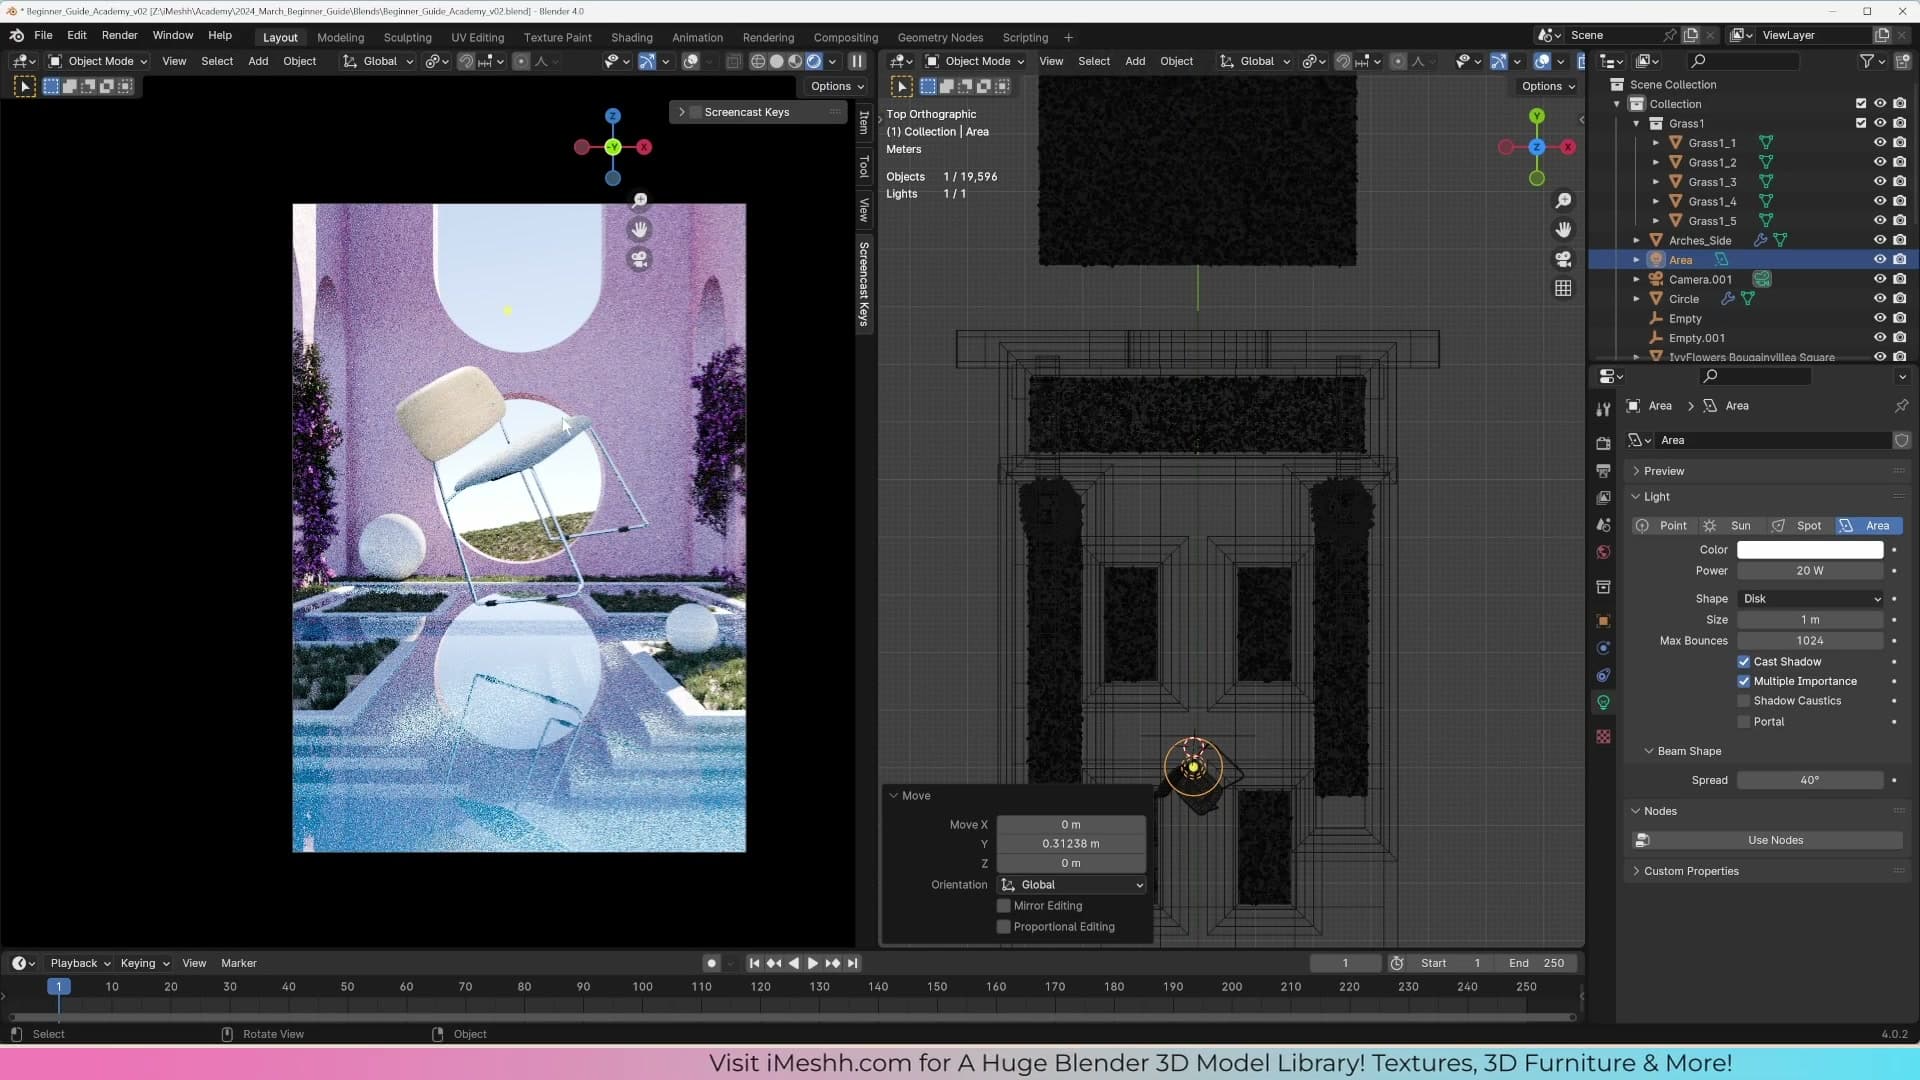Toggle Mirror Editing in Move panel
Viewport: 1920px width, 1080px height.
click(x=1004, y=906)
